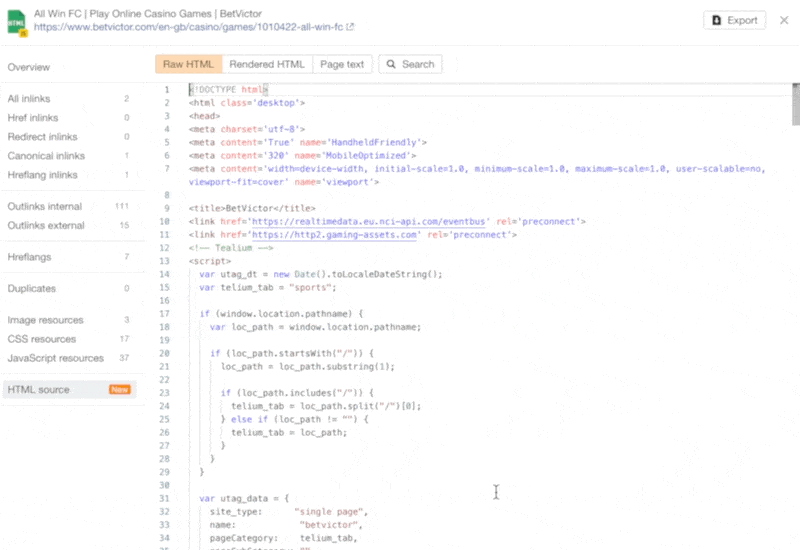This screenshot has width=800, height=550.
Task: View Outlinks external list
Action: point(45,225)
